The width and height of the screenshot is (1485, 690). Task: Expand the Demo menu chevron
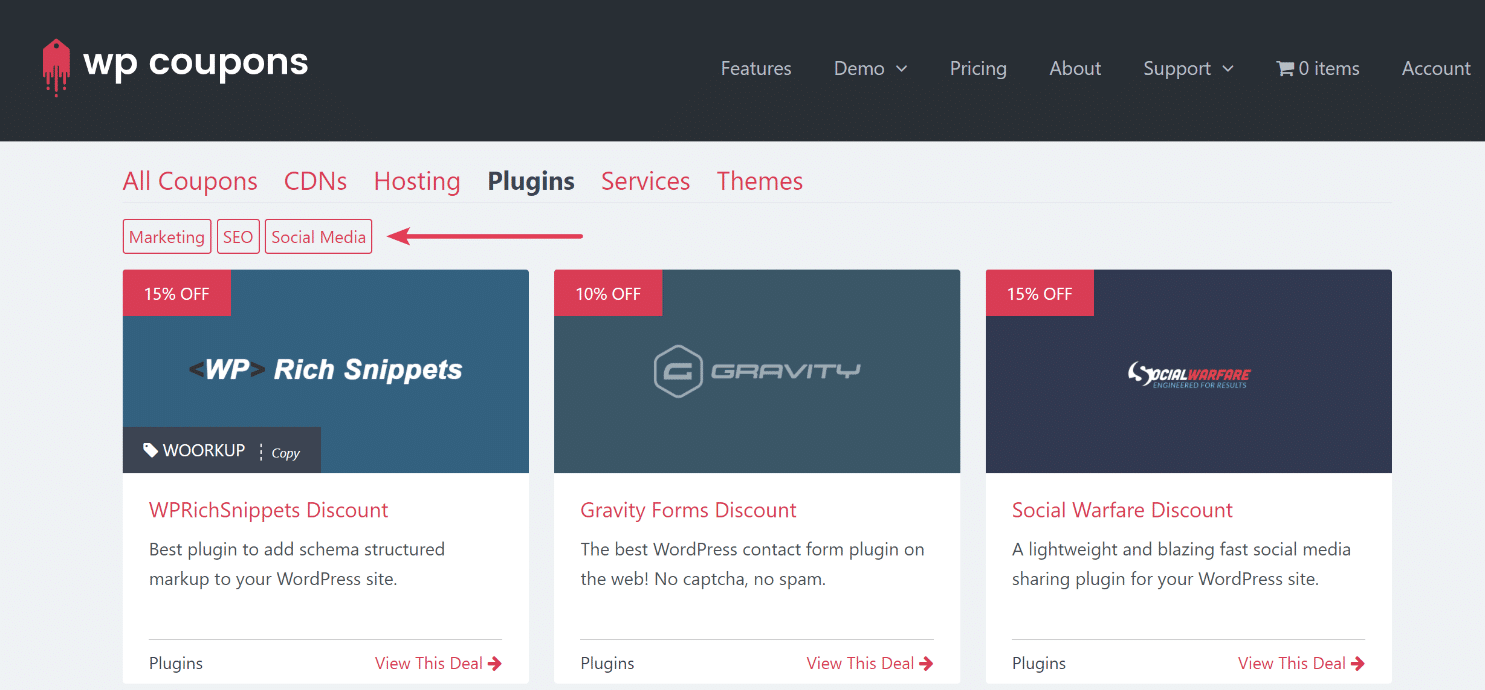tap(901, 69)
